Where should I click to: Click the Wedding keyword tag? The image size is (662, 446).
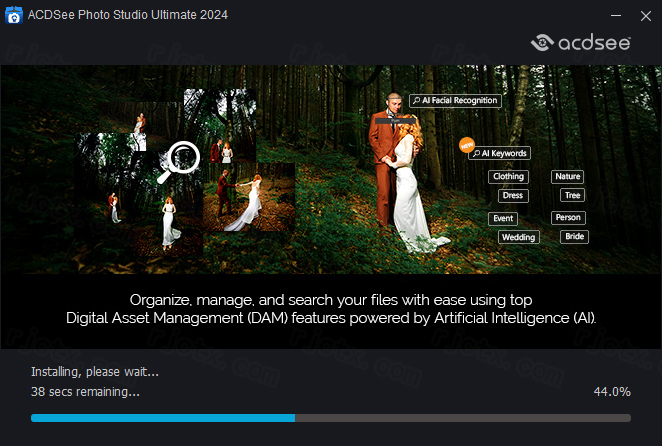518,238
